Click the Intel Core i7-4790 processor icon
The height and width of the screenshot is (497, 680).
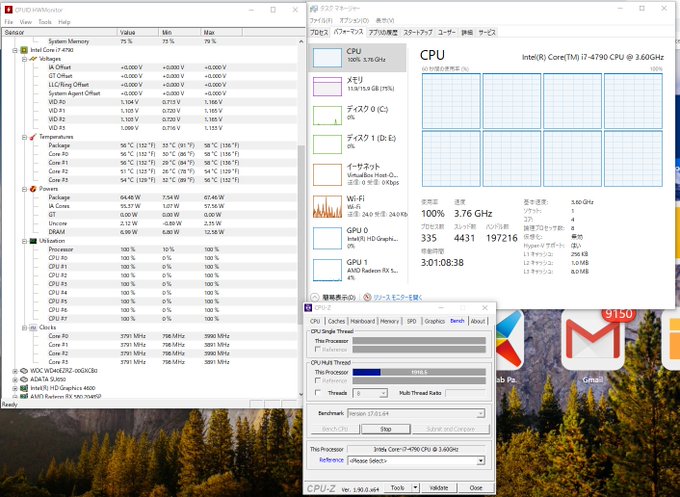coord(24,50)
